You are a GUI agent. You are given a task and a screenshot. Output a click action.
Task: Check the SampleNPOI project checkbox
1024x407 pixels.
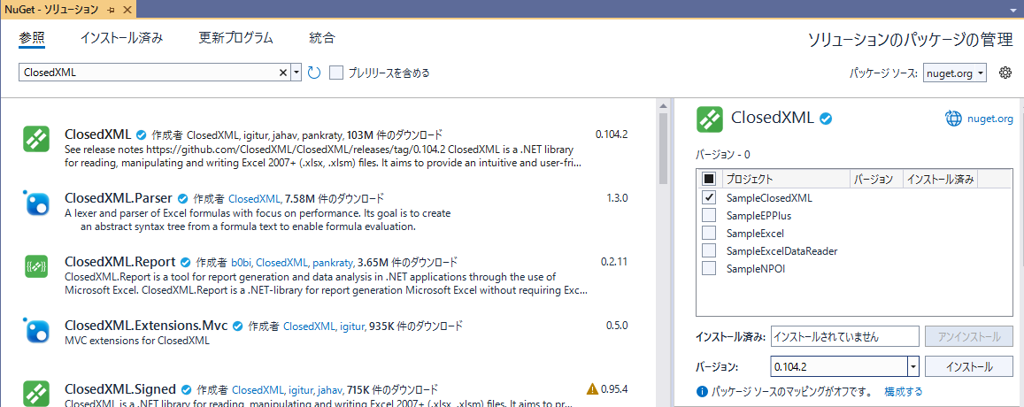tap(709, 269)
